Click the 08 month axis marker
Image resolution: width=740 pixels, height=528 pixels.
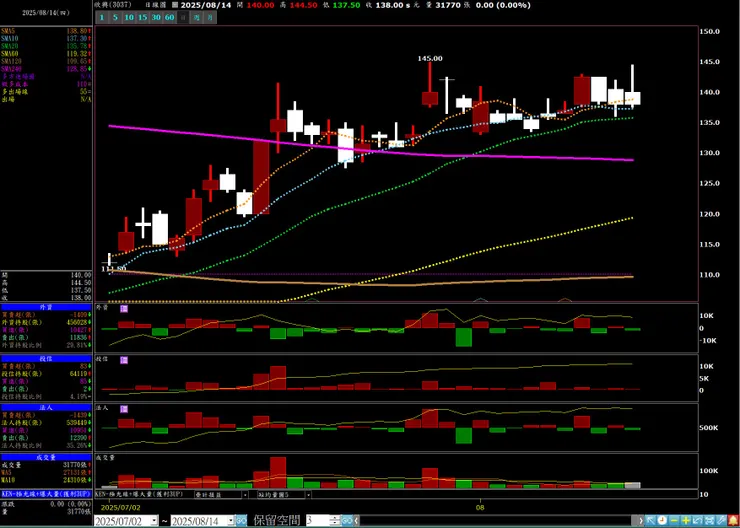pos(480,508)
